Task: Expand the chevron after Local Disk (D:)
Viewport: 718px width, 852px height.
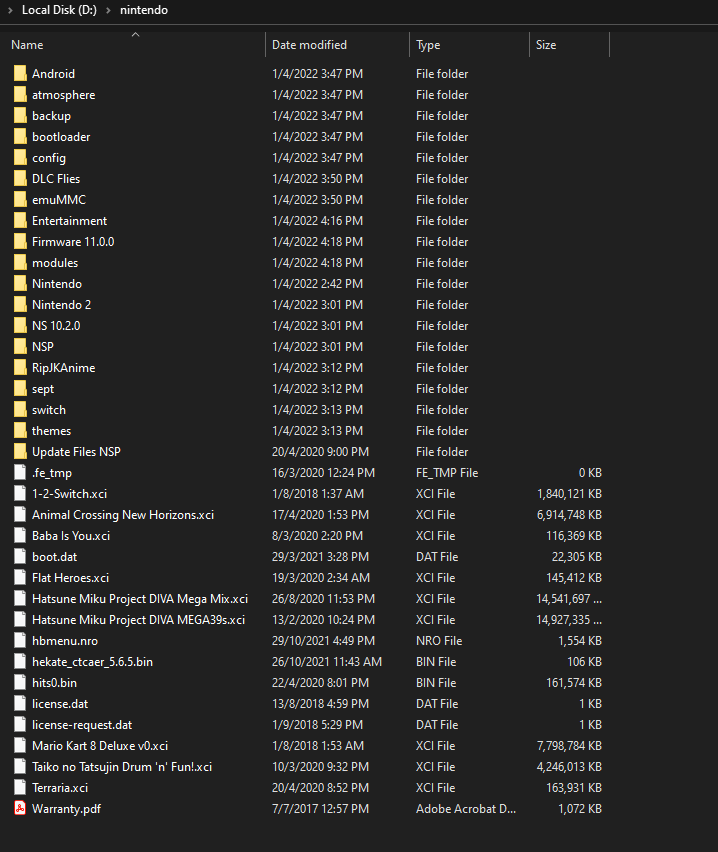Action: click(108, 10)
